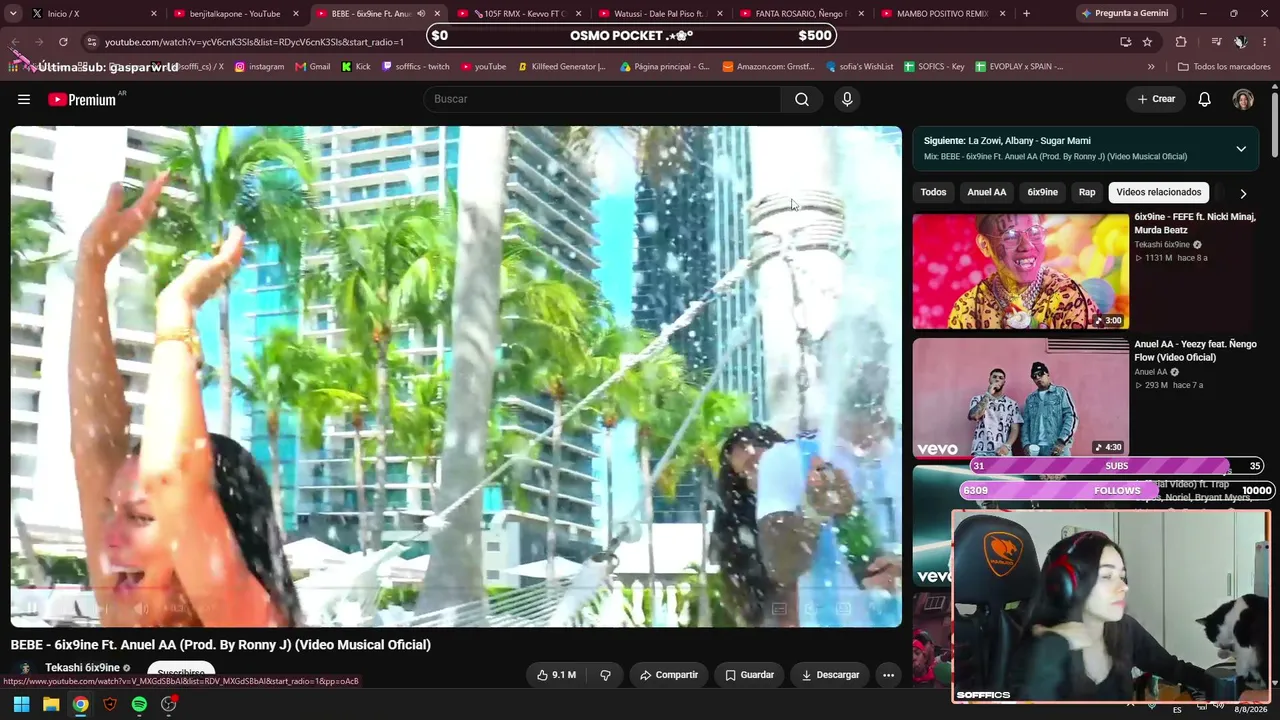Open Chrome extensions puzzle icon

[x=1181, y=42]
